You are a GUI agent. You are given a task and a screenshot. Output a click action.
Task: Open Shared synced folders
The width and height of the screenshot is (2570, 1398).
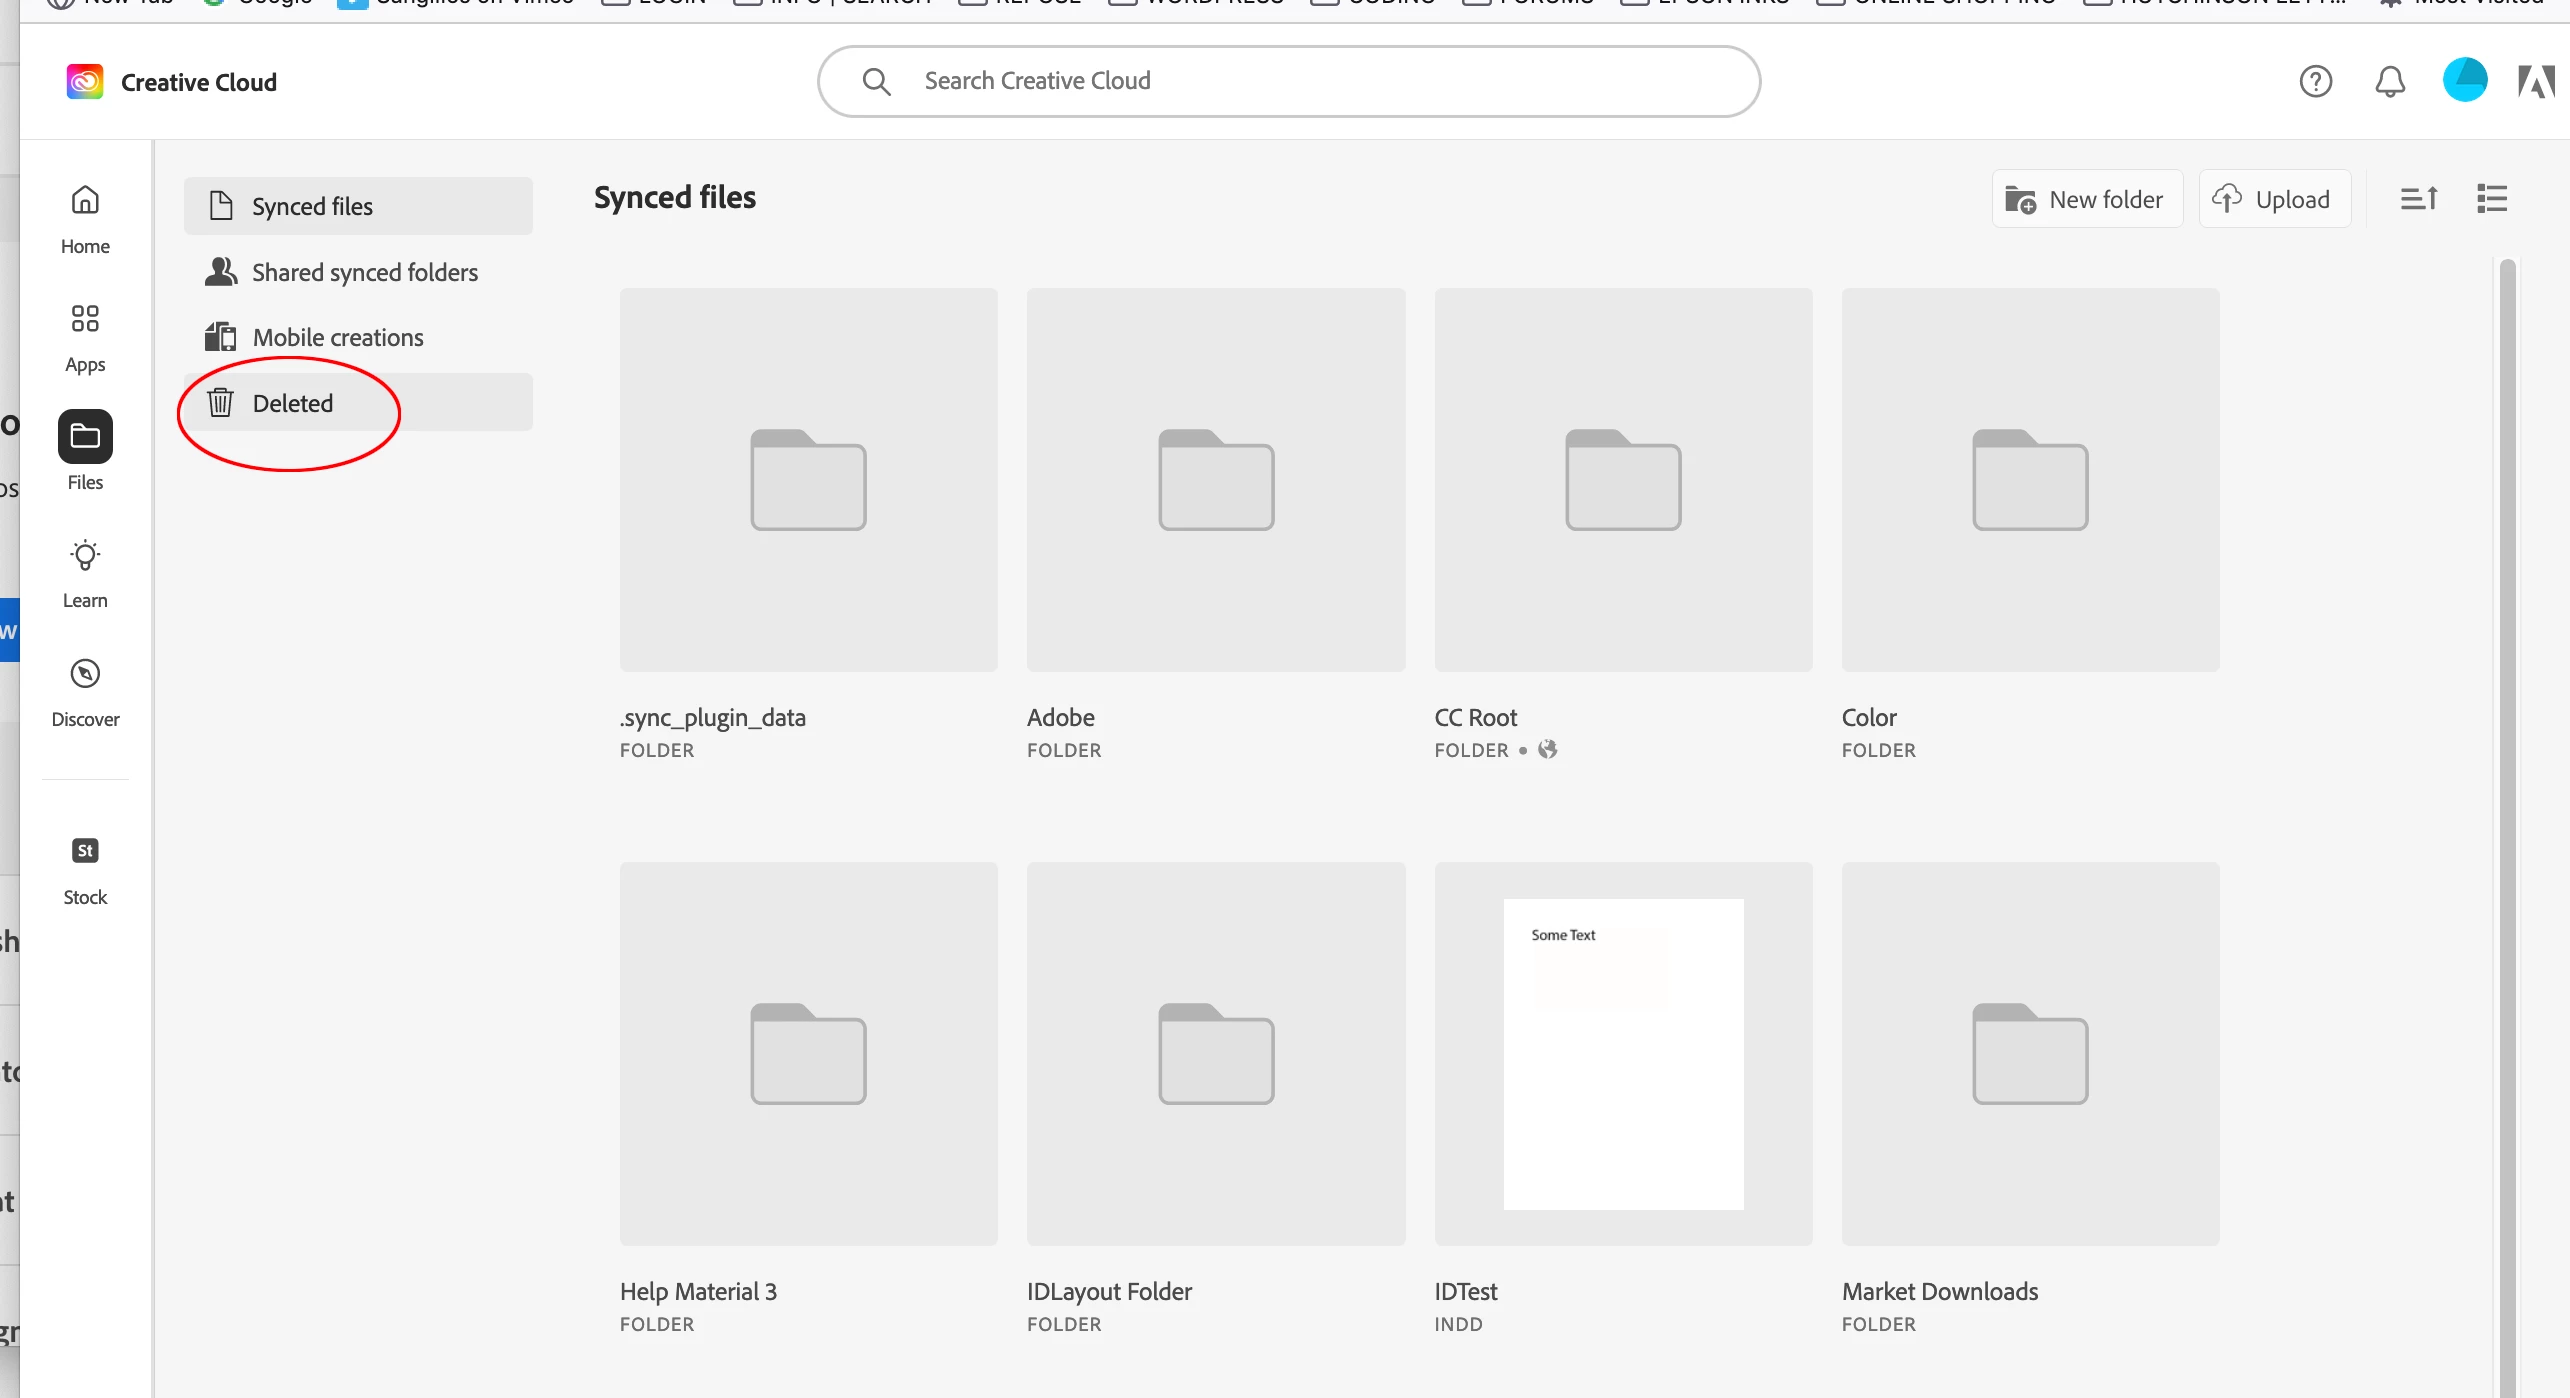[x=364, y=272]
